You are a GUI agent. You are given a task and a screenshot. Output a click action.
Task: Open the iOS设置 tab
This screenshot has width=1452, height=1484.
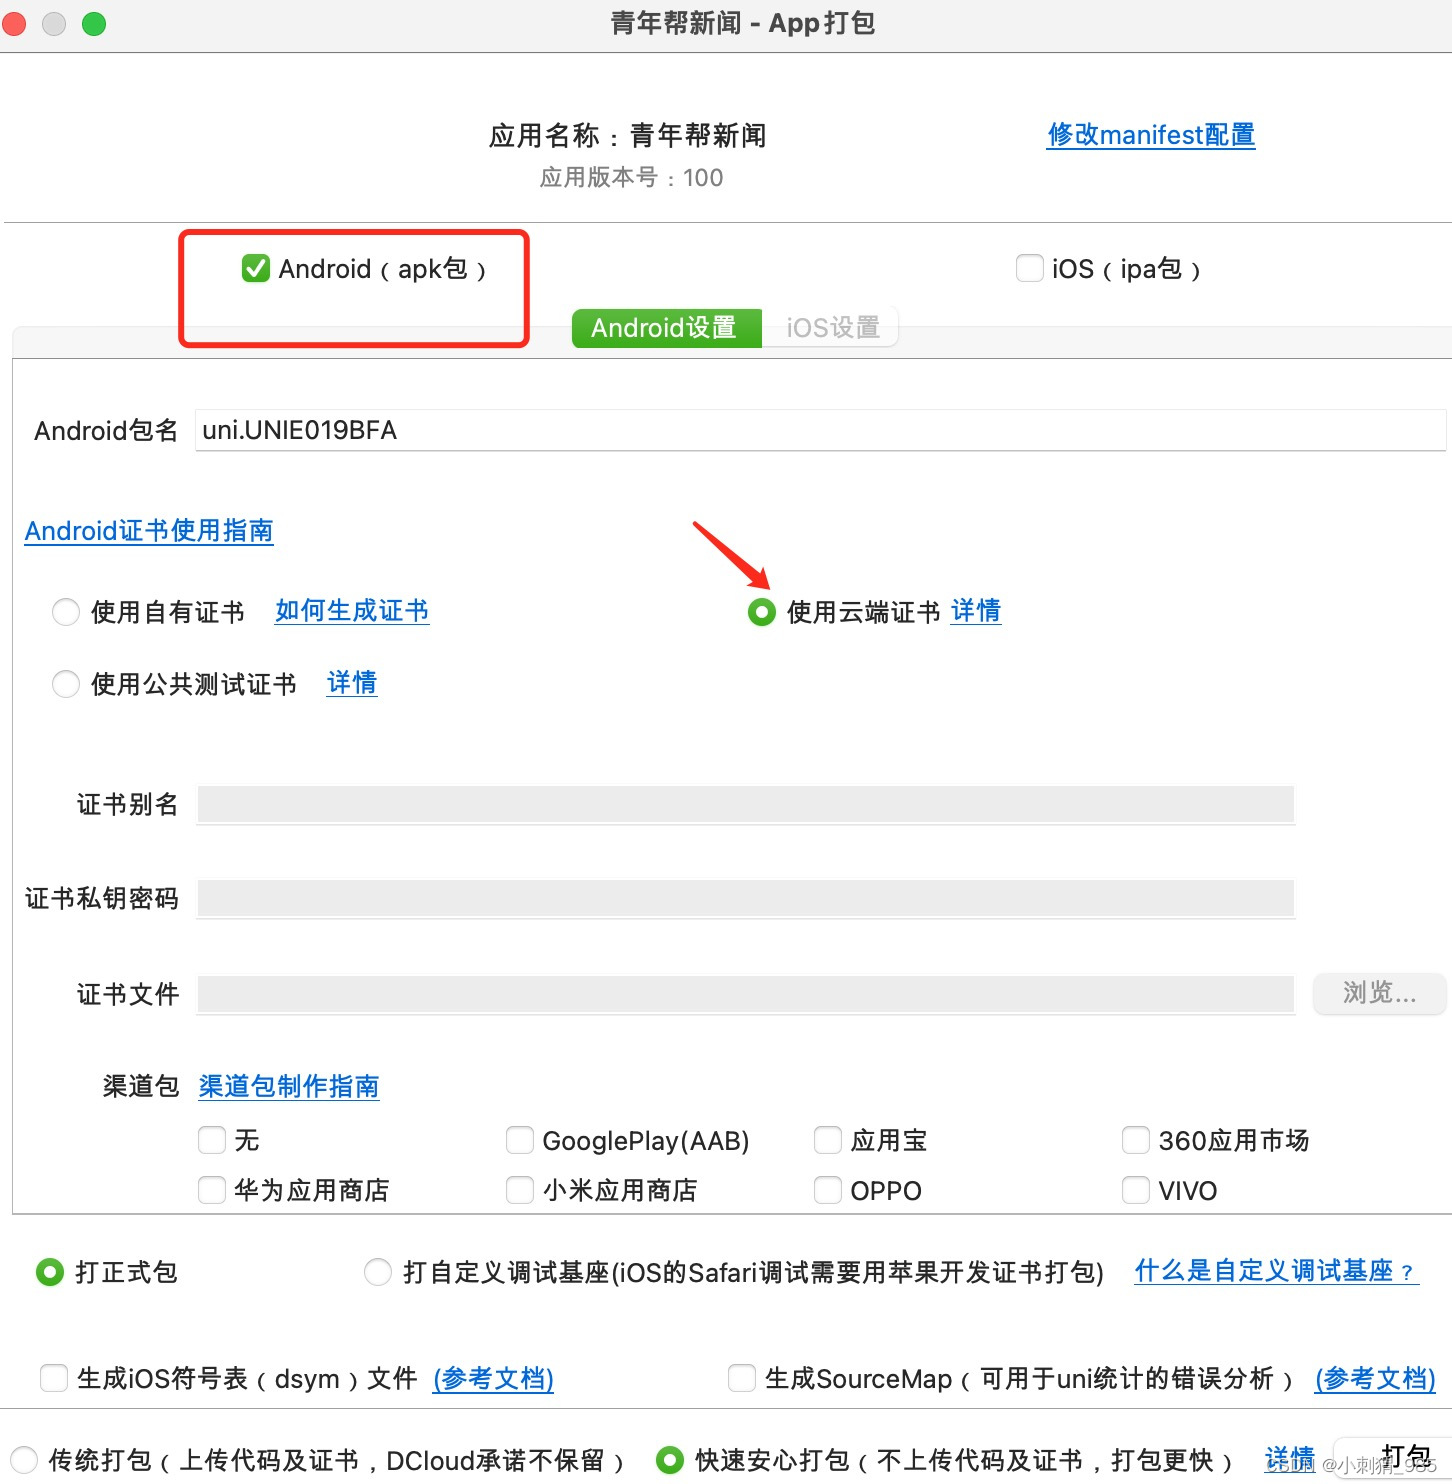[x=831, y=327]
